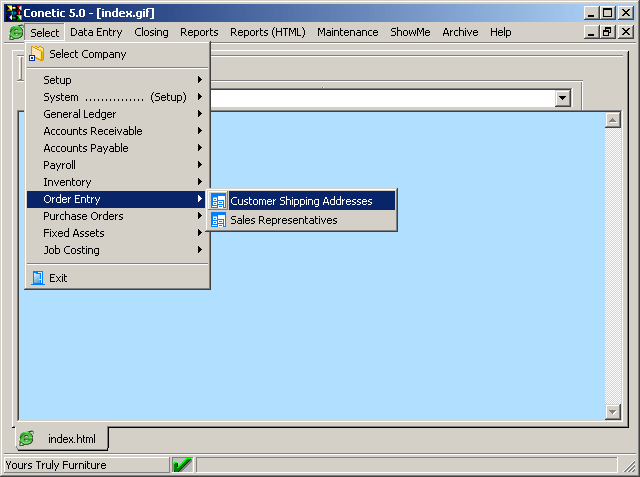Open the Maintenance menu

347,32
